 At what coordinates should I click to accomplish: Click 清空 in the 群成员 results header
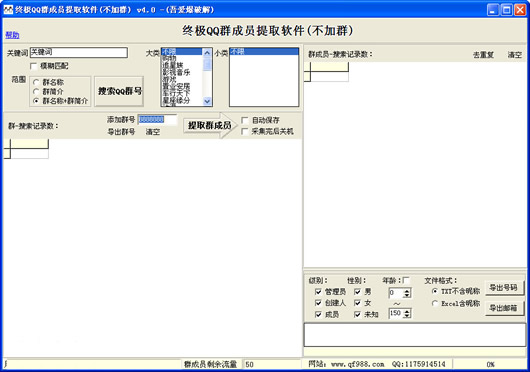tap(515, 55)
